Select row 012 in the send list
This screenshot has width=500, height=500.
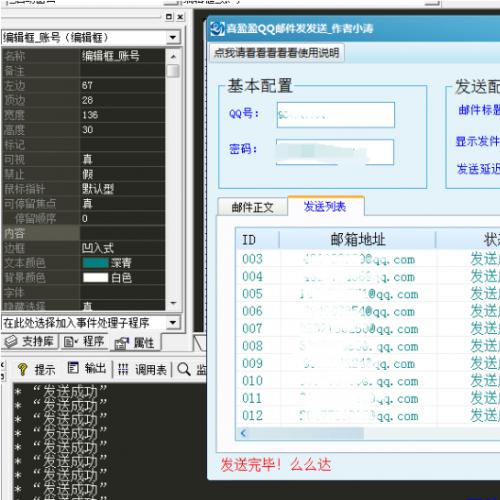click(368, 416)
